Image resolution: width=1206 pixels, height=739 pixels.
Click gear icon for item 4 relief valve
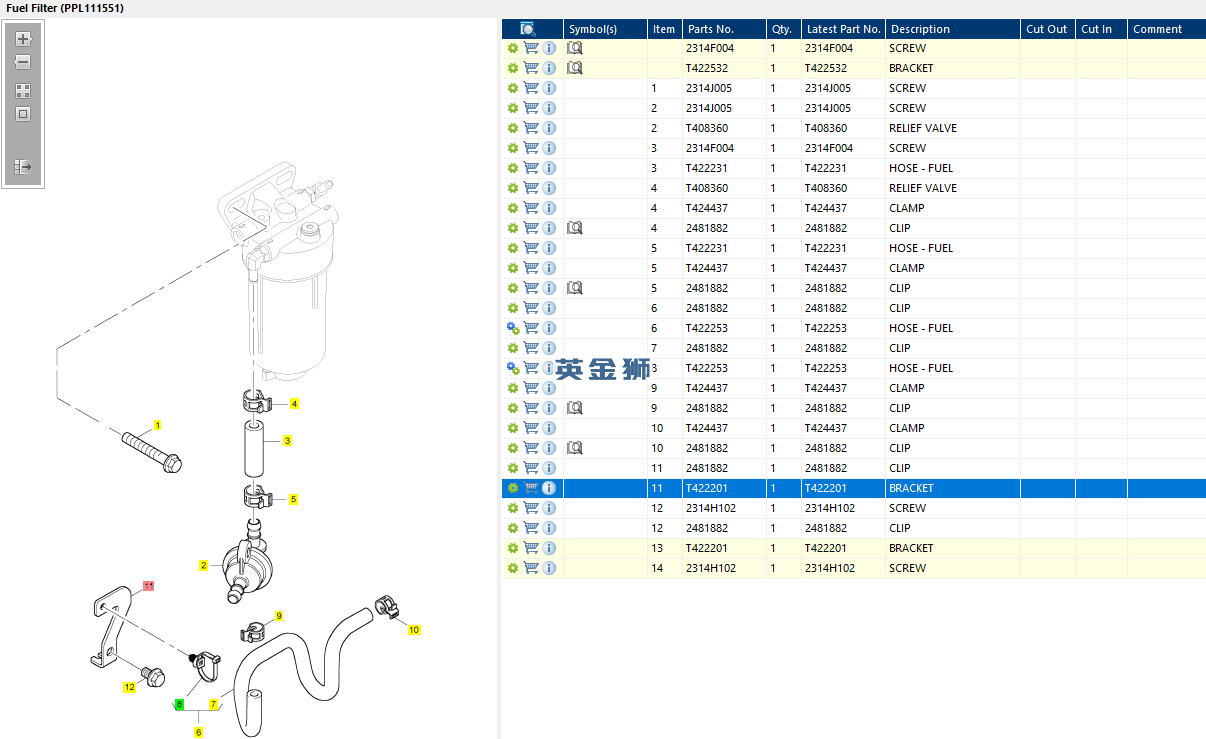pyautogui.click(x=513, y=188)
